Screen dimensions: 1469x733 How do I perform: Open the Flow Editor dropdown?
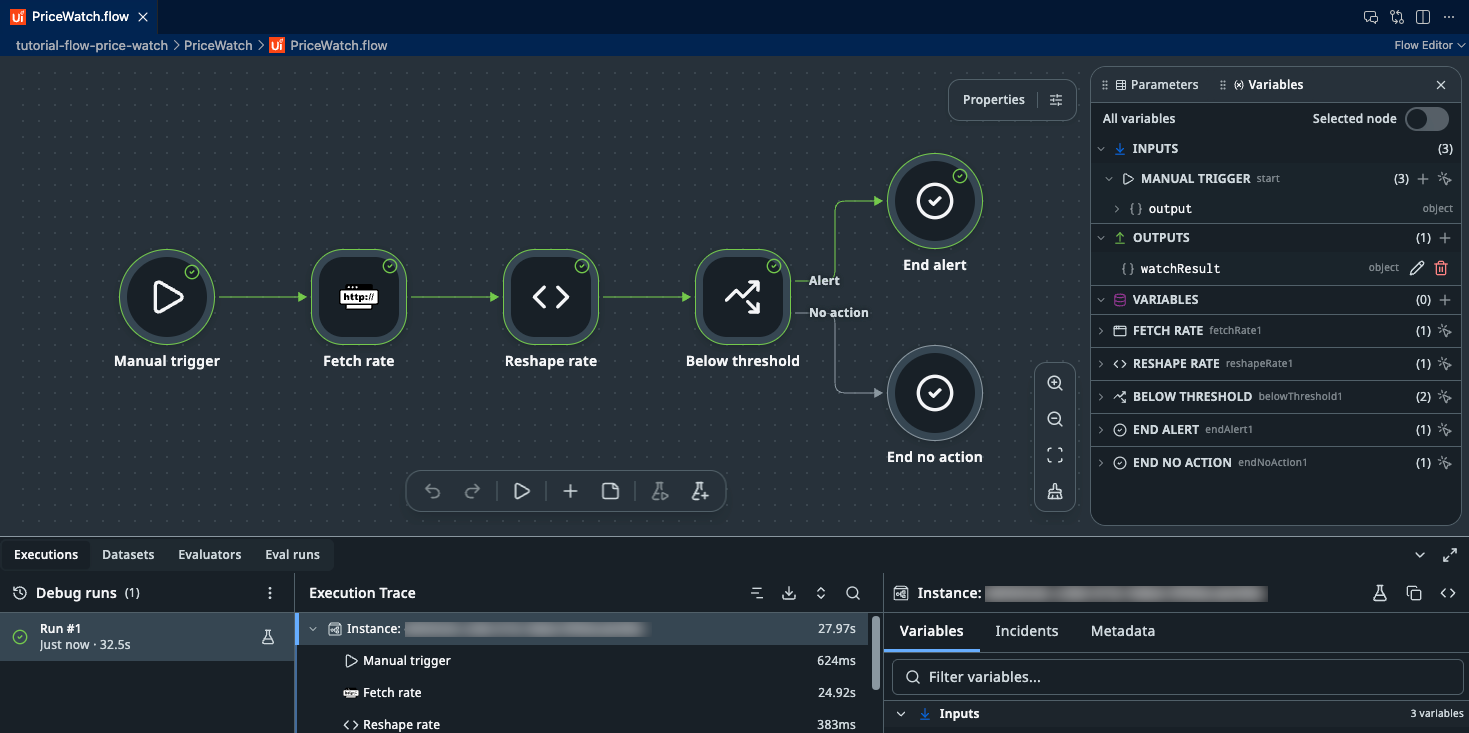click(1430, 45)
